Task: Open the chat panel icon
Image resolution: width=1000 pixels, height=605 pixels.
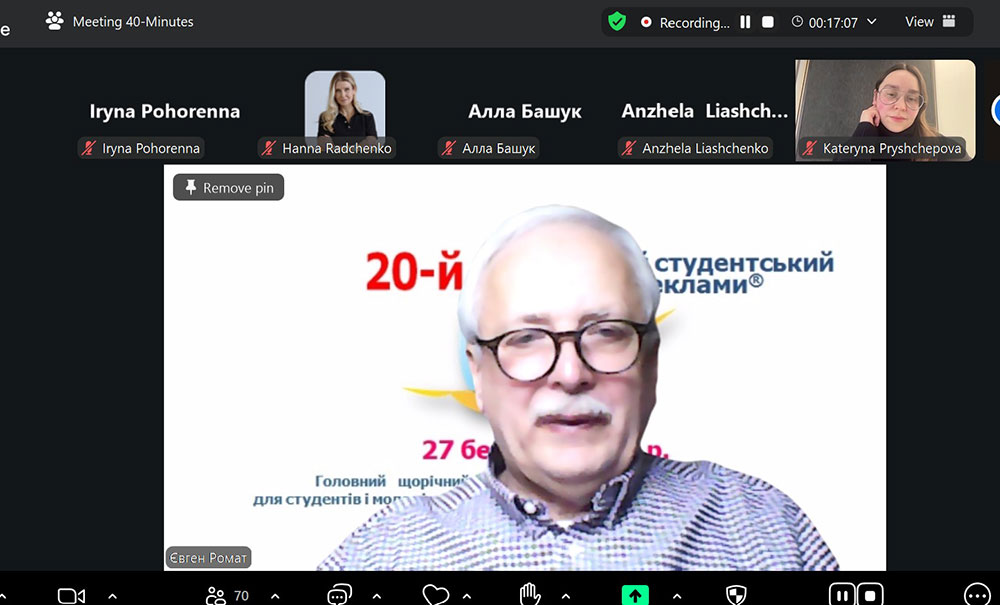Action: pyautogui.click(x=339, y=595)
